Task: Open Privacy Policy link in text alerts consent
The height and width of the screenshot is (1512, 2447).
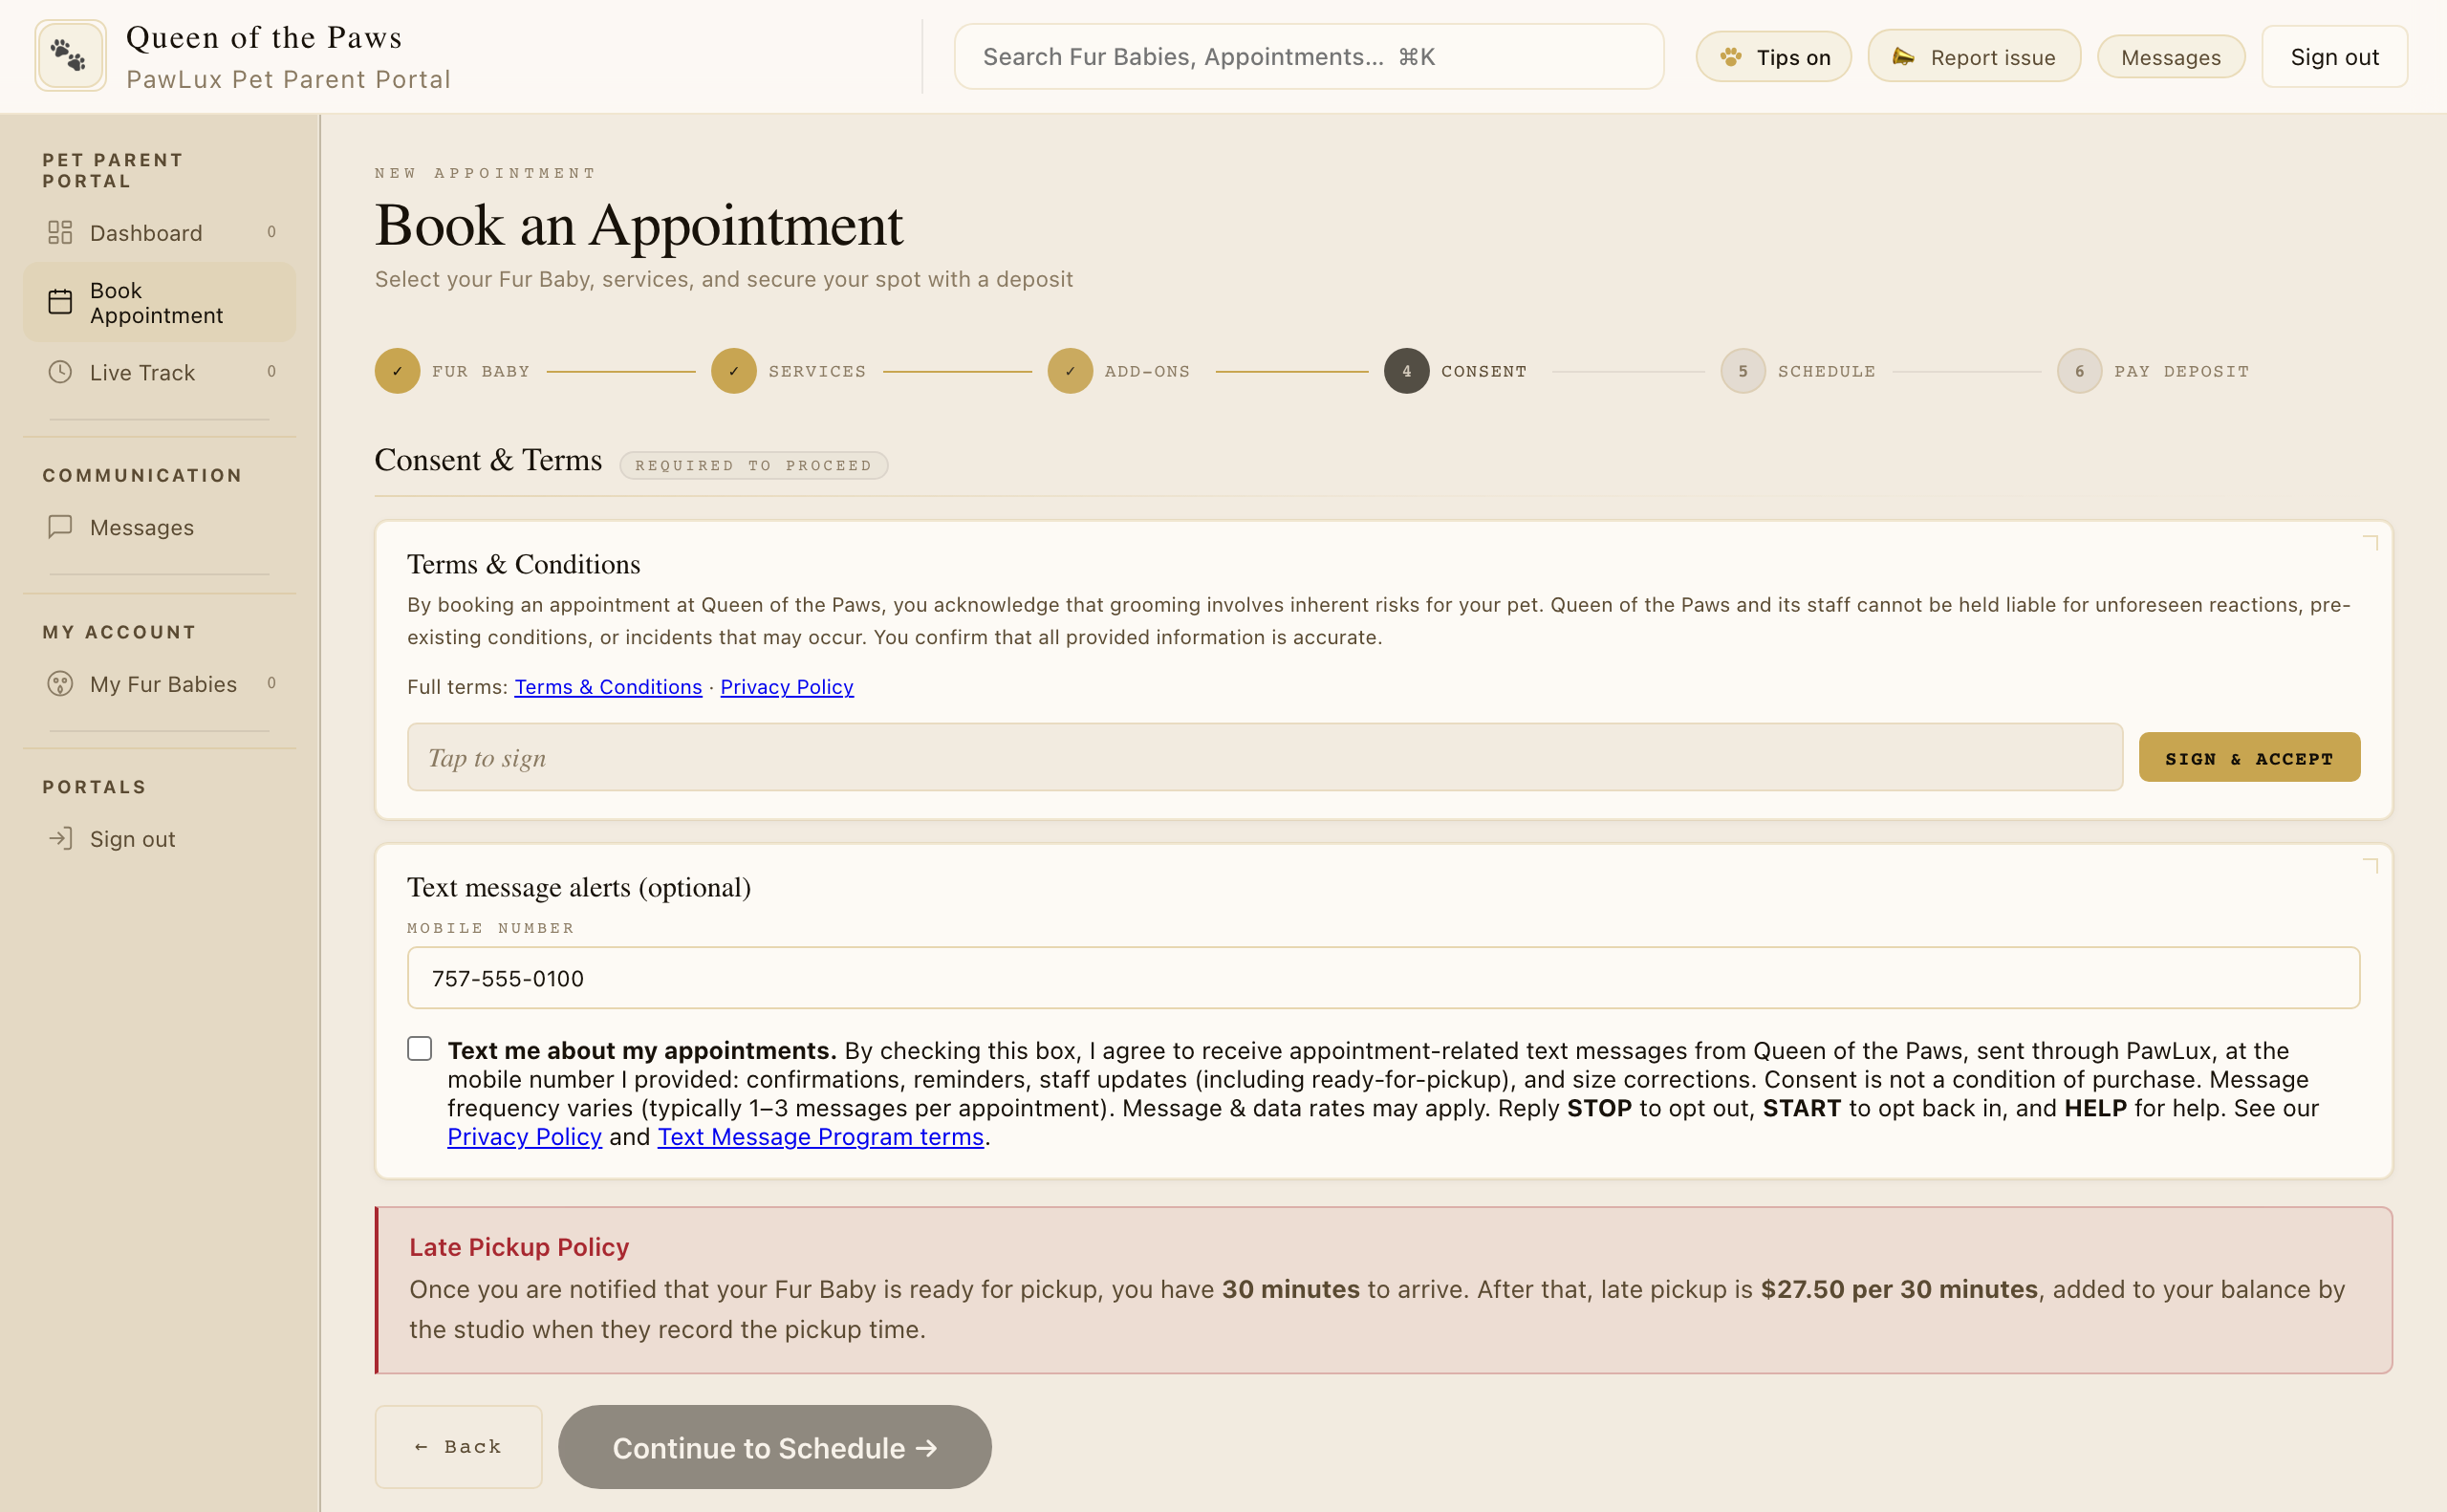Action: [524, 1137]
